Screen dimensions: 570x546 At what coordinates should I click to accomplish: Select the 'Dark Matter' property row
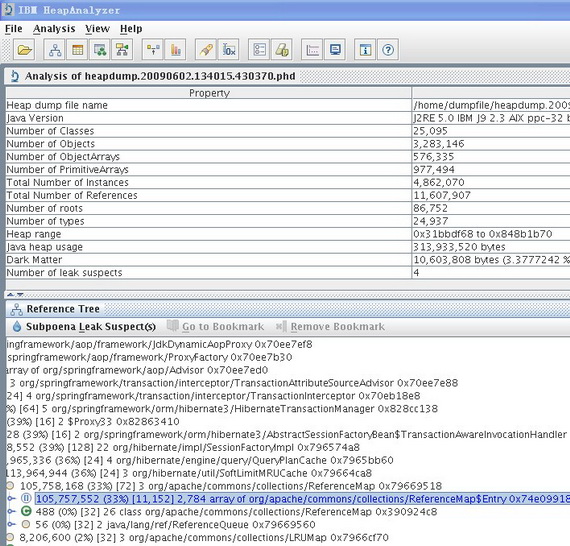pos(288,260)
